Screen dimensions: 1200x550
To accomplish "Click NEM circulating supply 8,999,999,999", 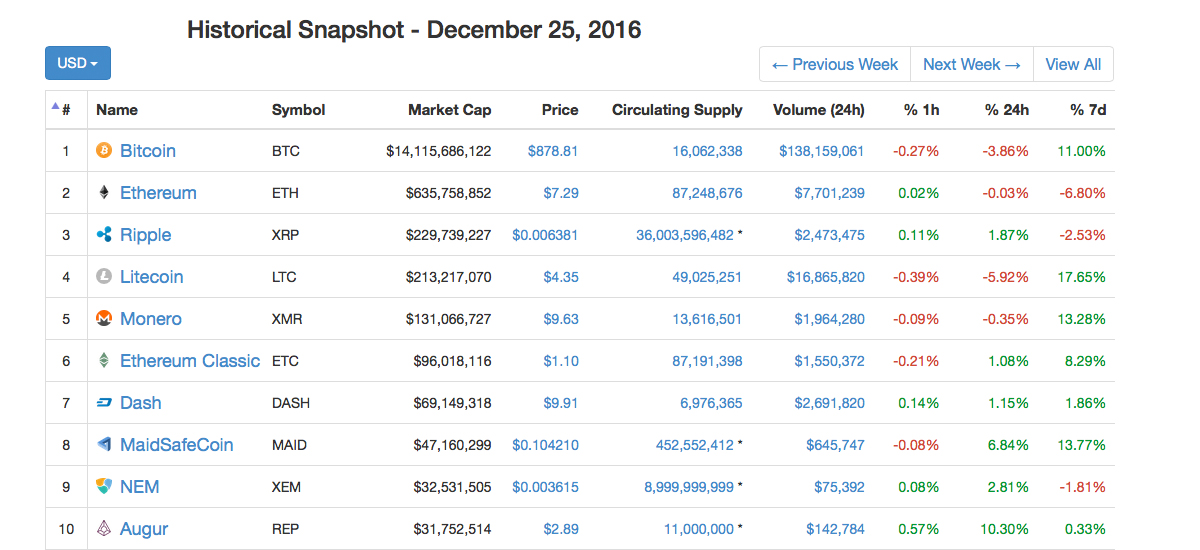I will (689, 487).
